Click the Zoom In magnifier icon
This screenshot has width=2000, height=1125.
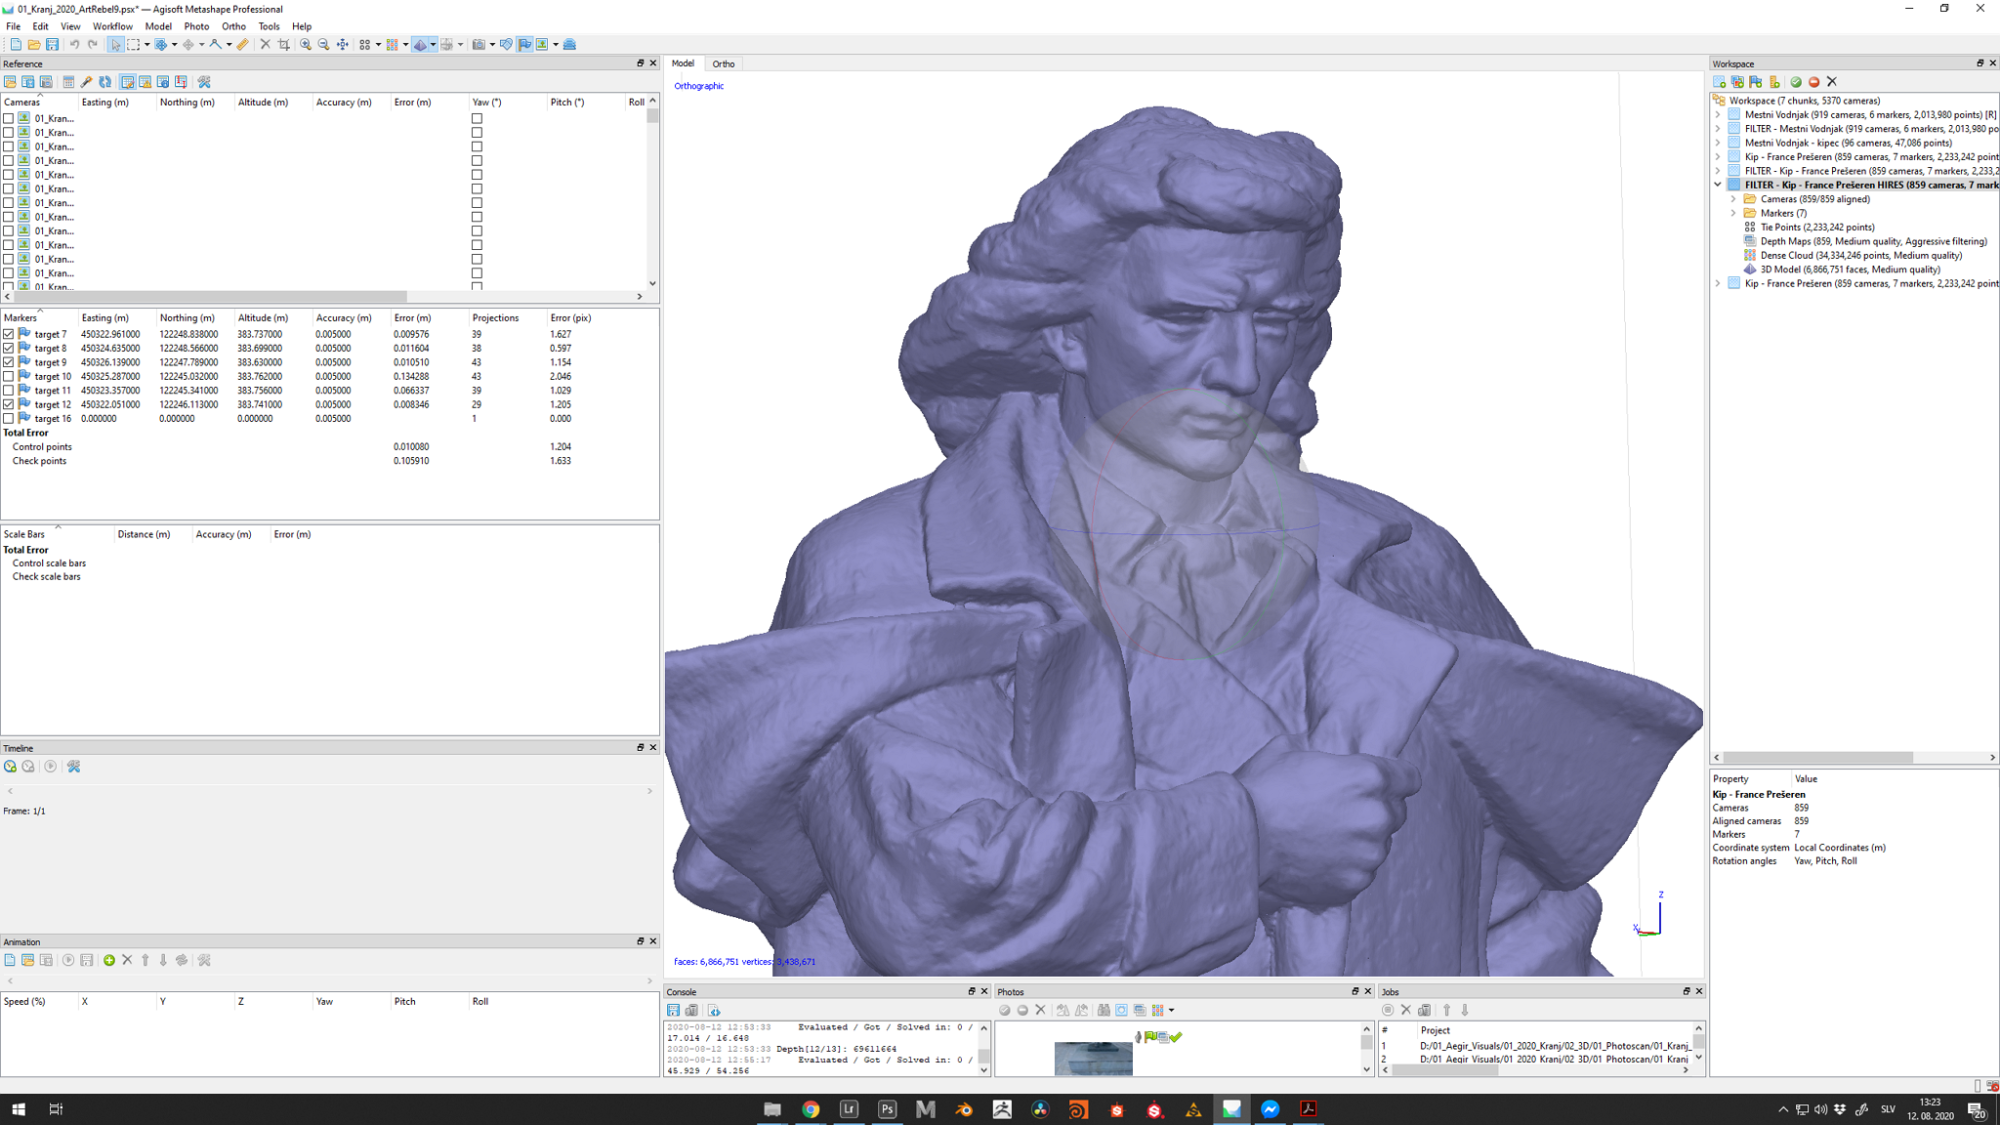pyautogui.click(x=305, y=44)
